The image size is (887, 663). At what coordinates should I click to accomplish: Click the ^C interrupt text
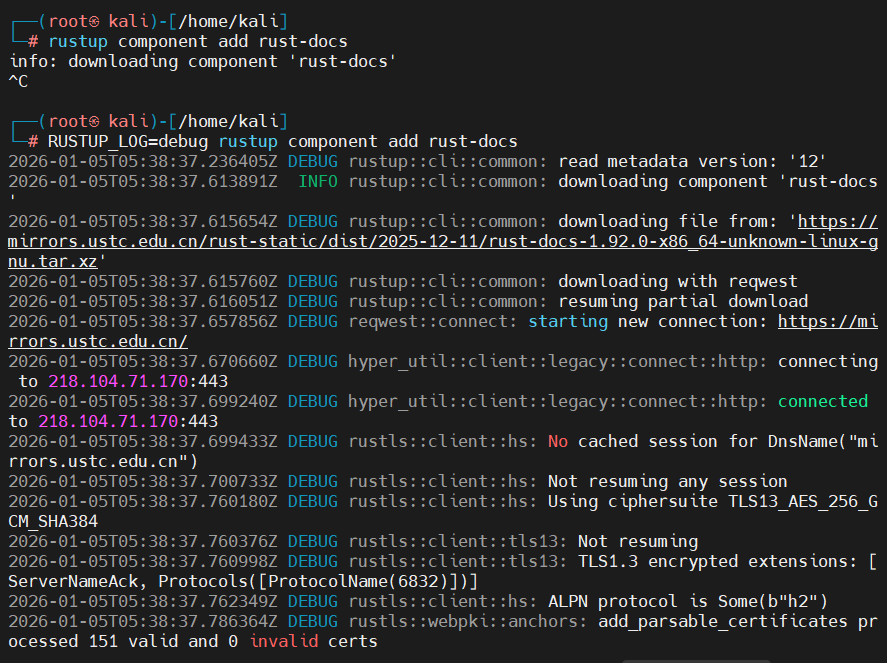point(19,81)
